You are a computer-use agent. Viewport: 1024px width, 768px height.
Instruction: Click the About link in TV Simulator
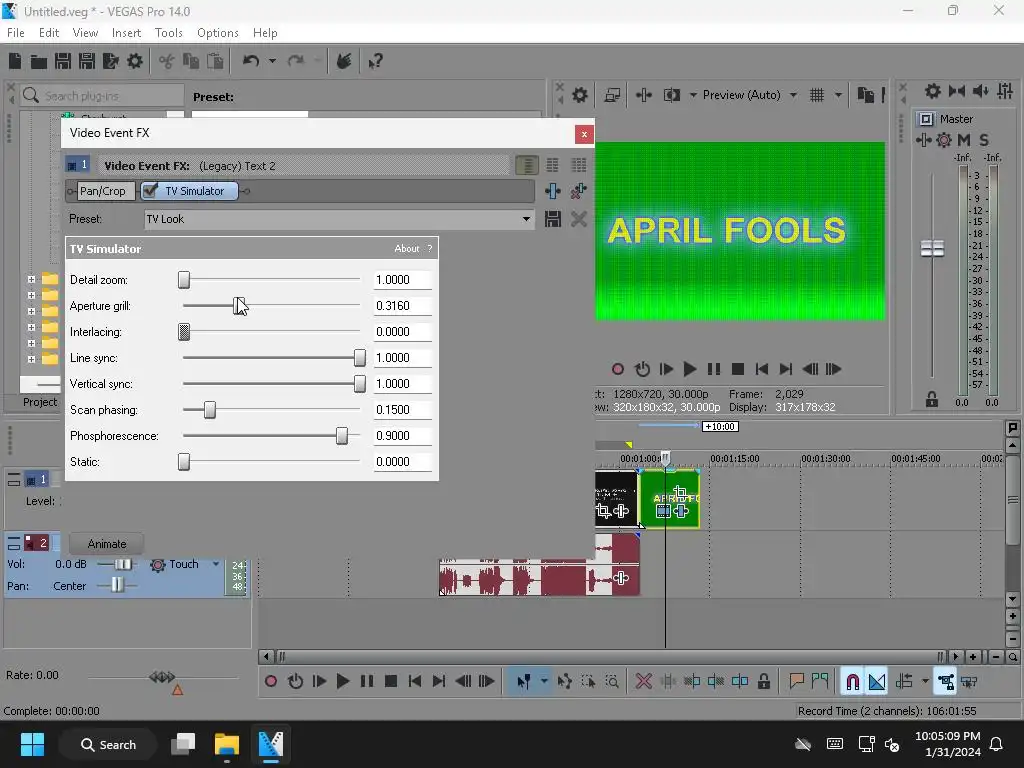[x=406, y=249]
